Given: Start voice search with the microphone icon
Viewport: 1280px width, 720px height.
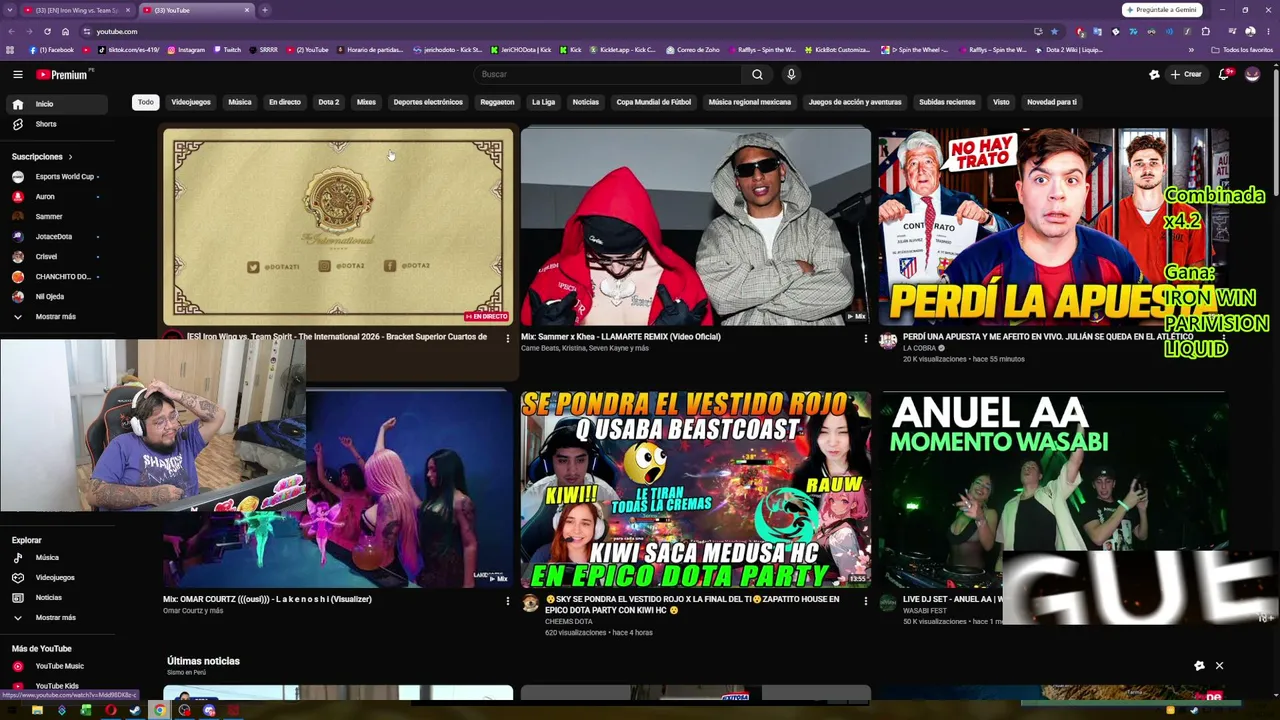Looking at the screenshot, I should 791,74.
